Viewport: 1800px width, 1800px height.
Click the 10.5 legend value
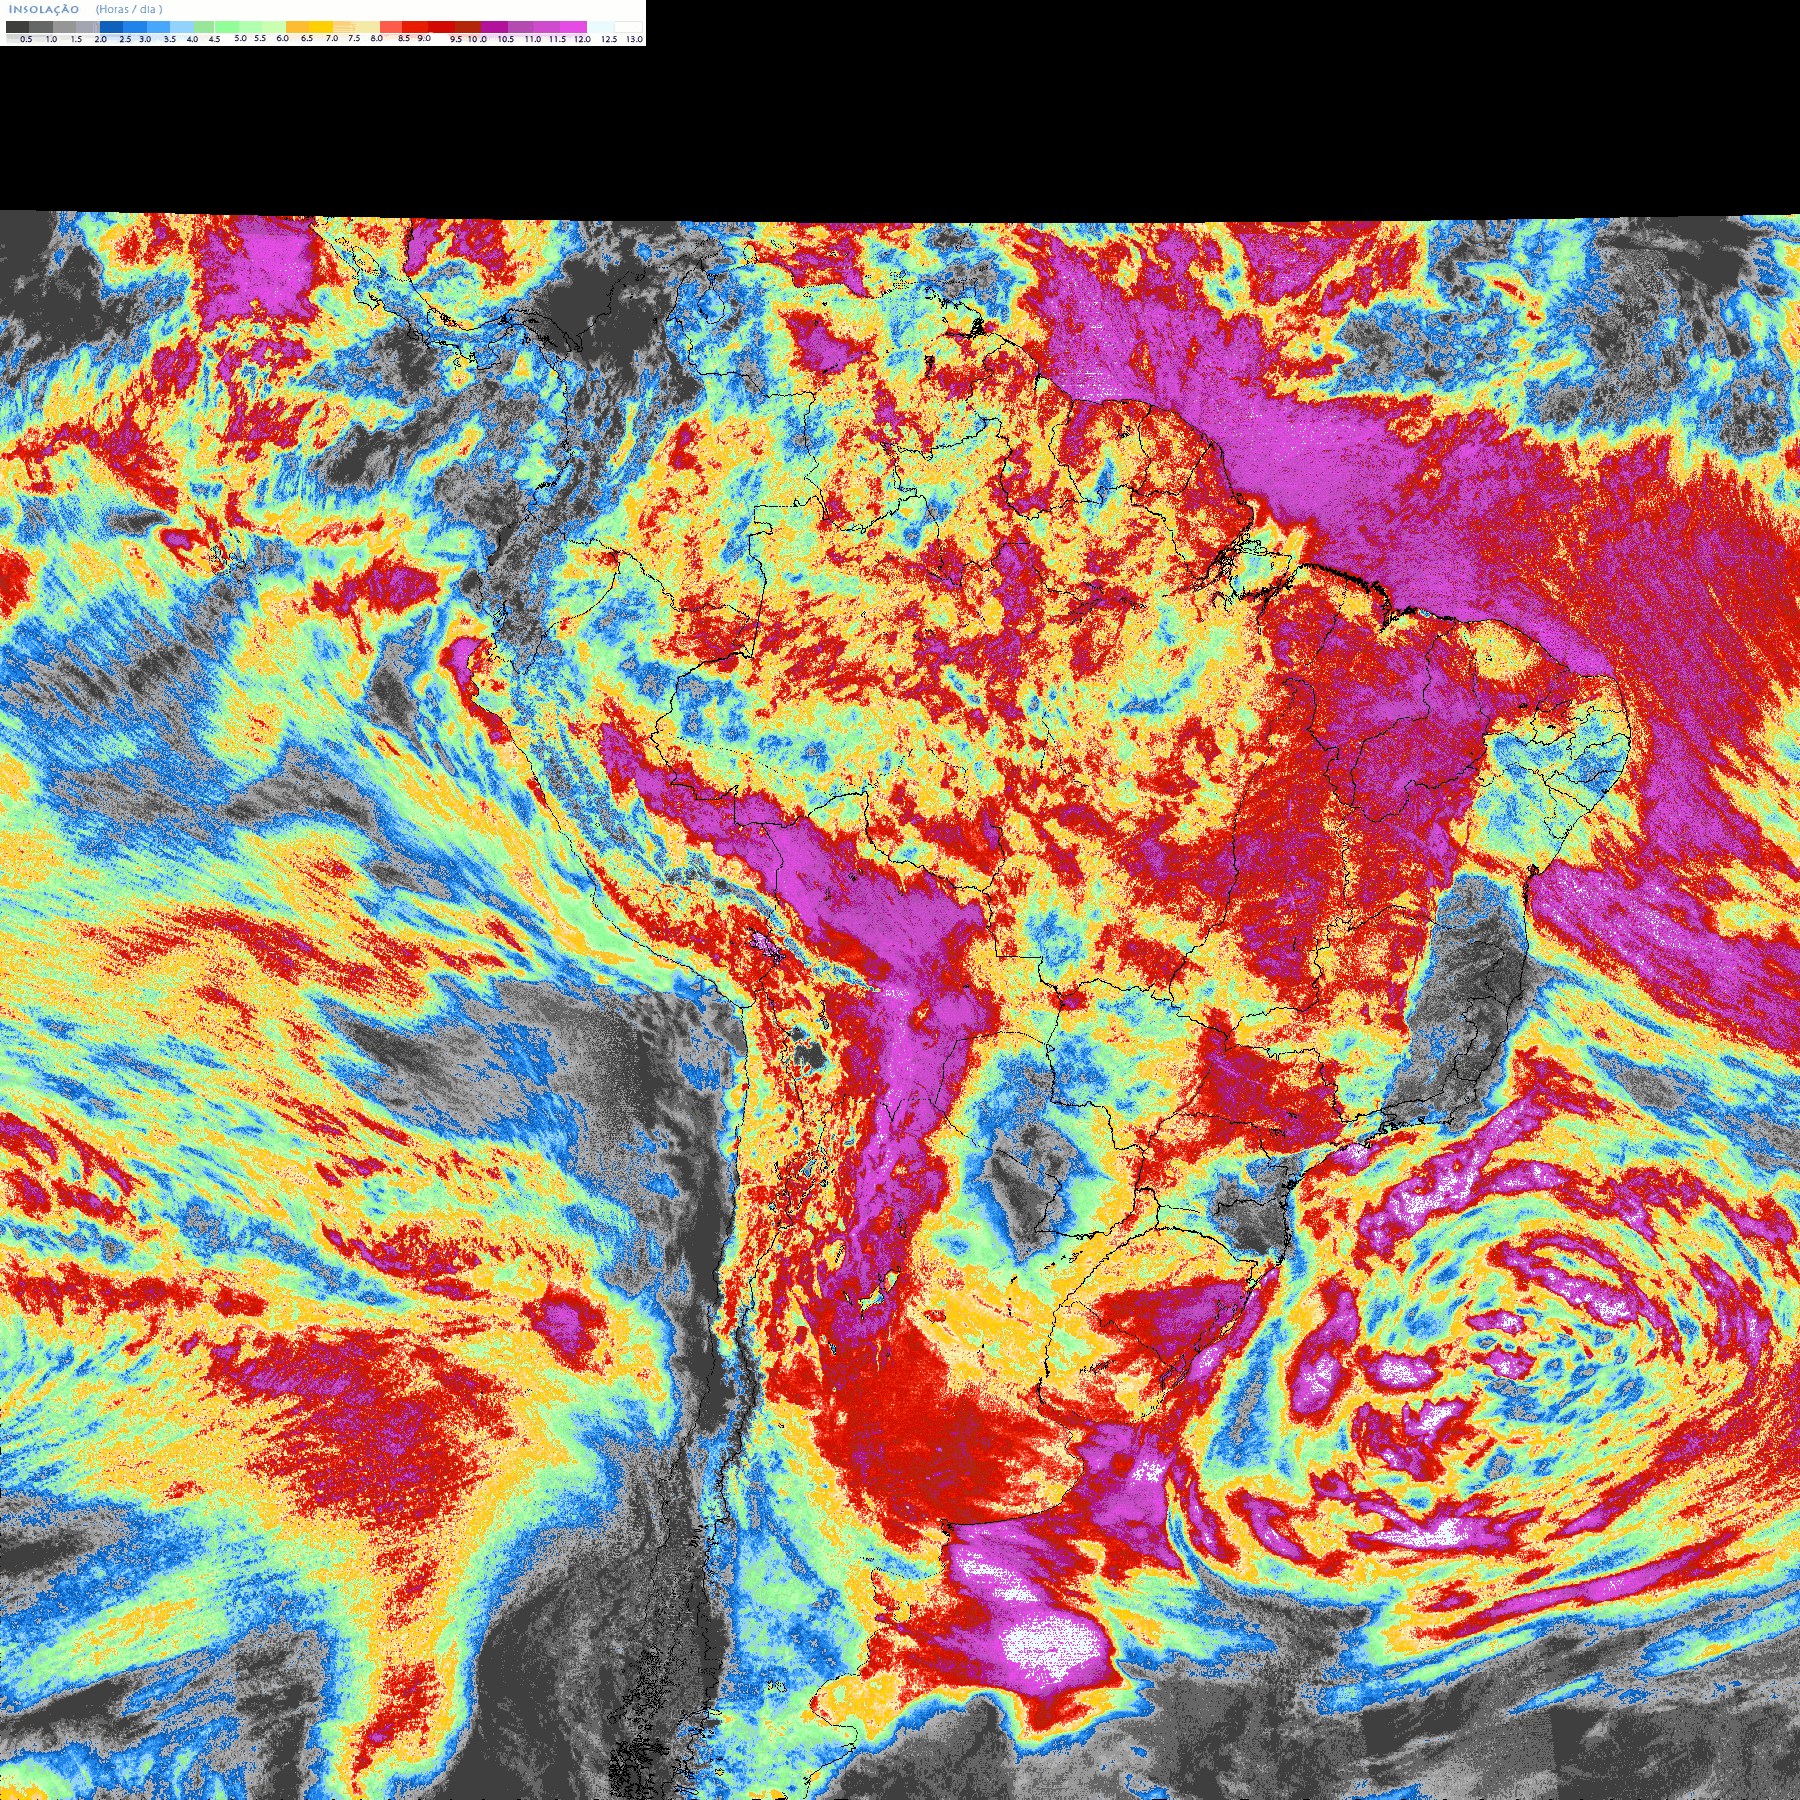pos(506,39)
